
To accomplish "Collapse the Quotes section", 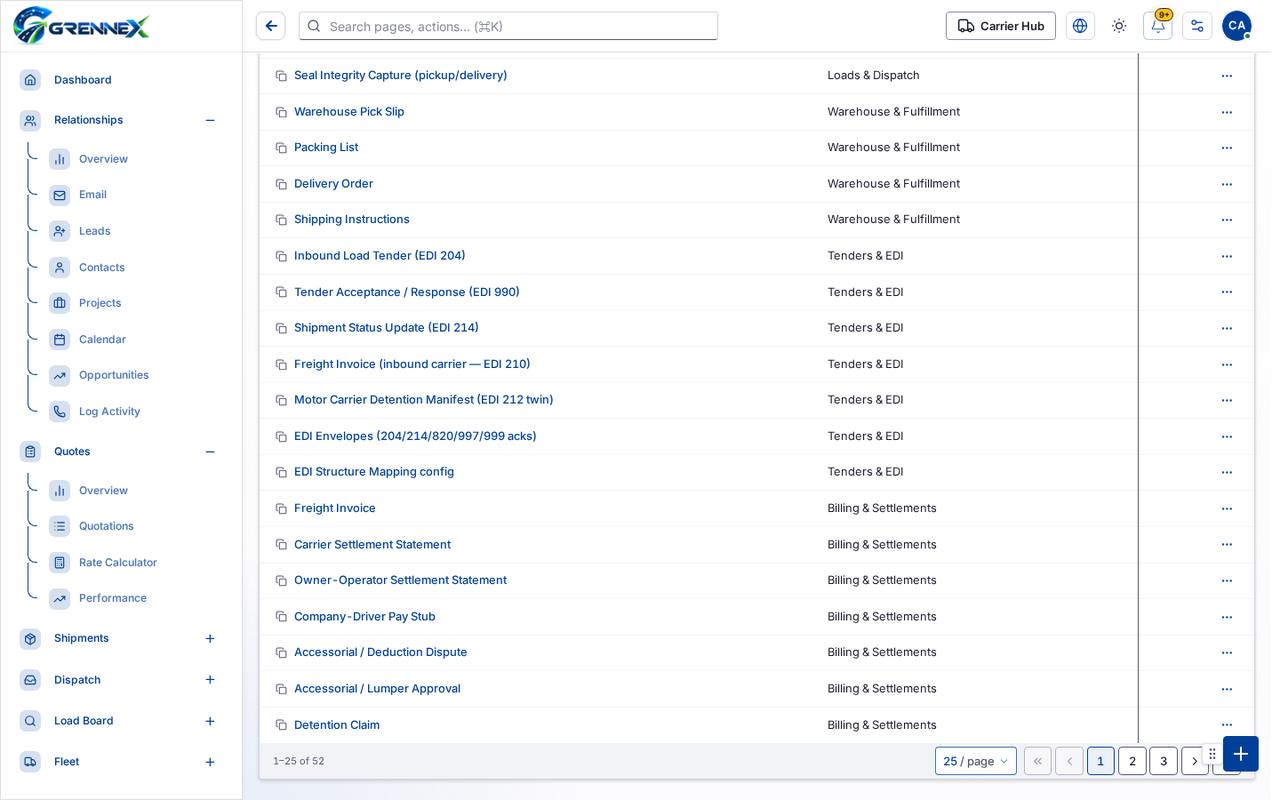I will pyautogui.click(x=210, y=452).
